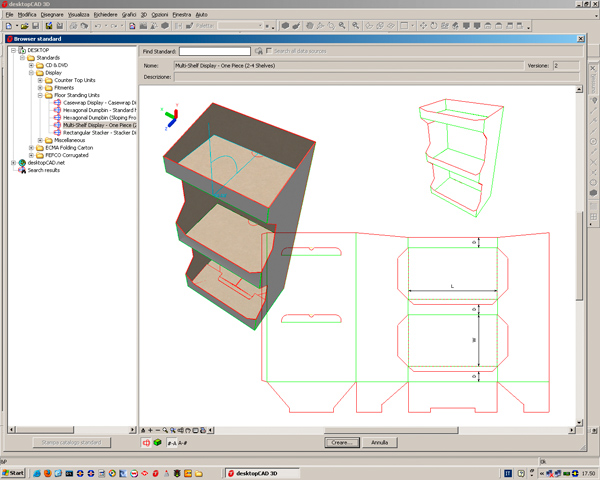
Task: Expand the desktopCAD.net node
Action: tap(13, 163)
